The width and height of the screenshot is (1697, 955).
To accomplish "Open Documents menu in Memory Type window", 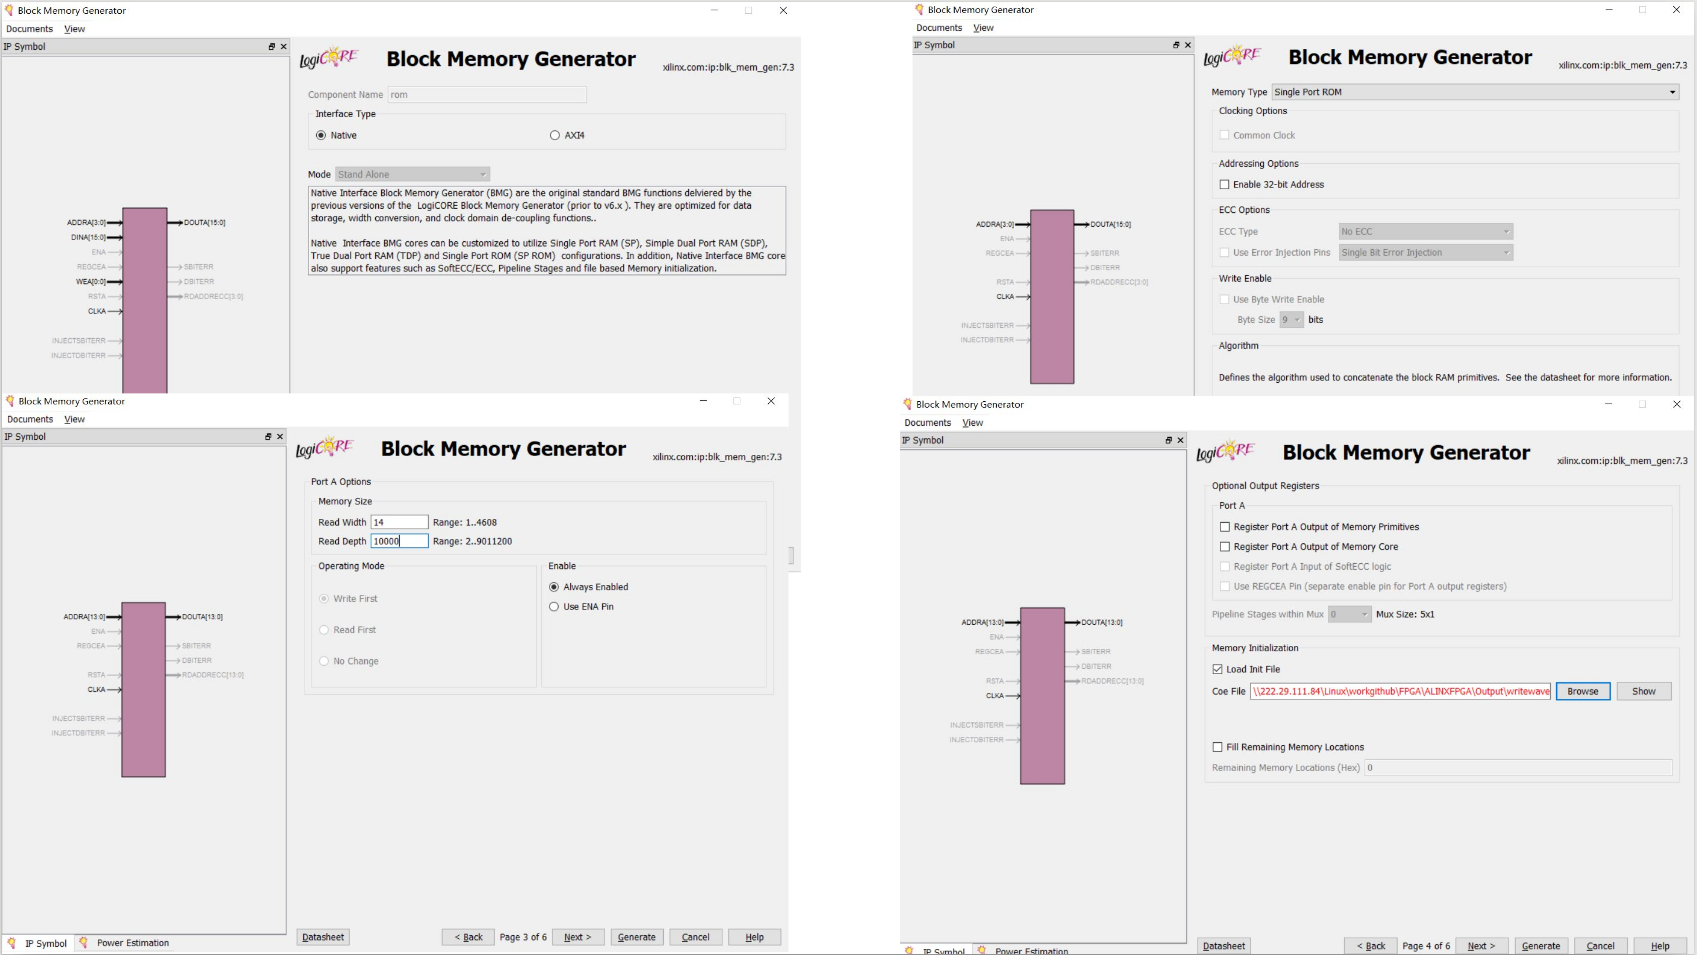I will (x=939, y=28).
